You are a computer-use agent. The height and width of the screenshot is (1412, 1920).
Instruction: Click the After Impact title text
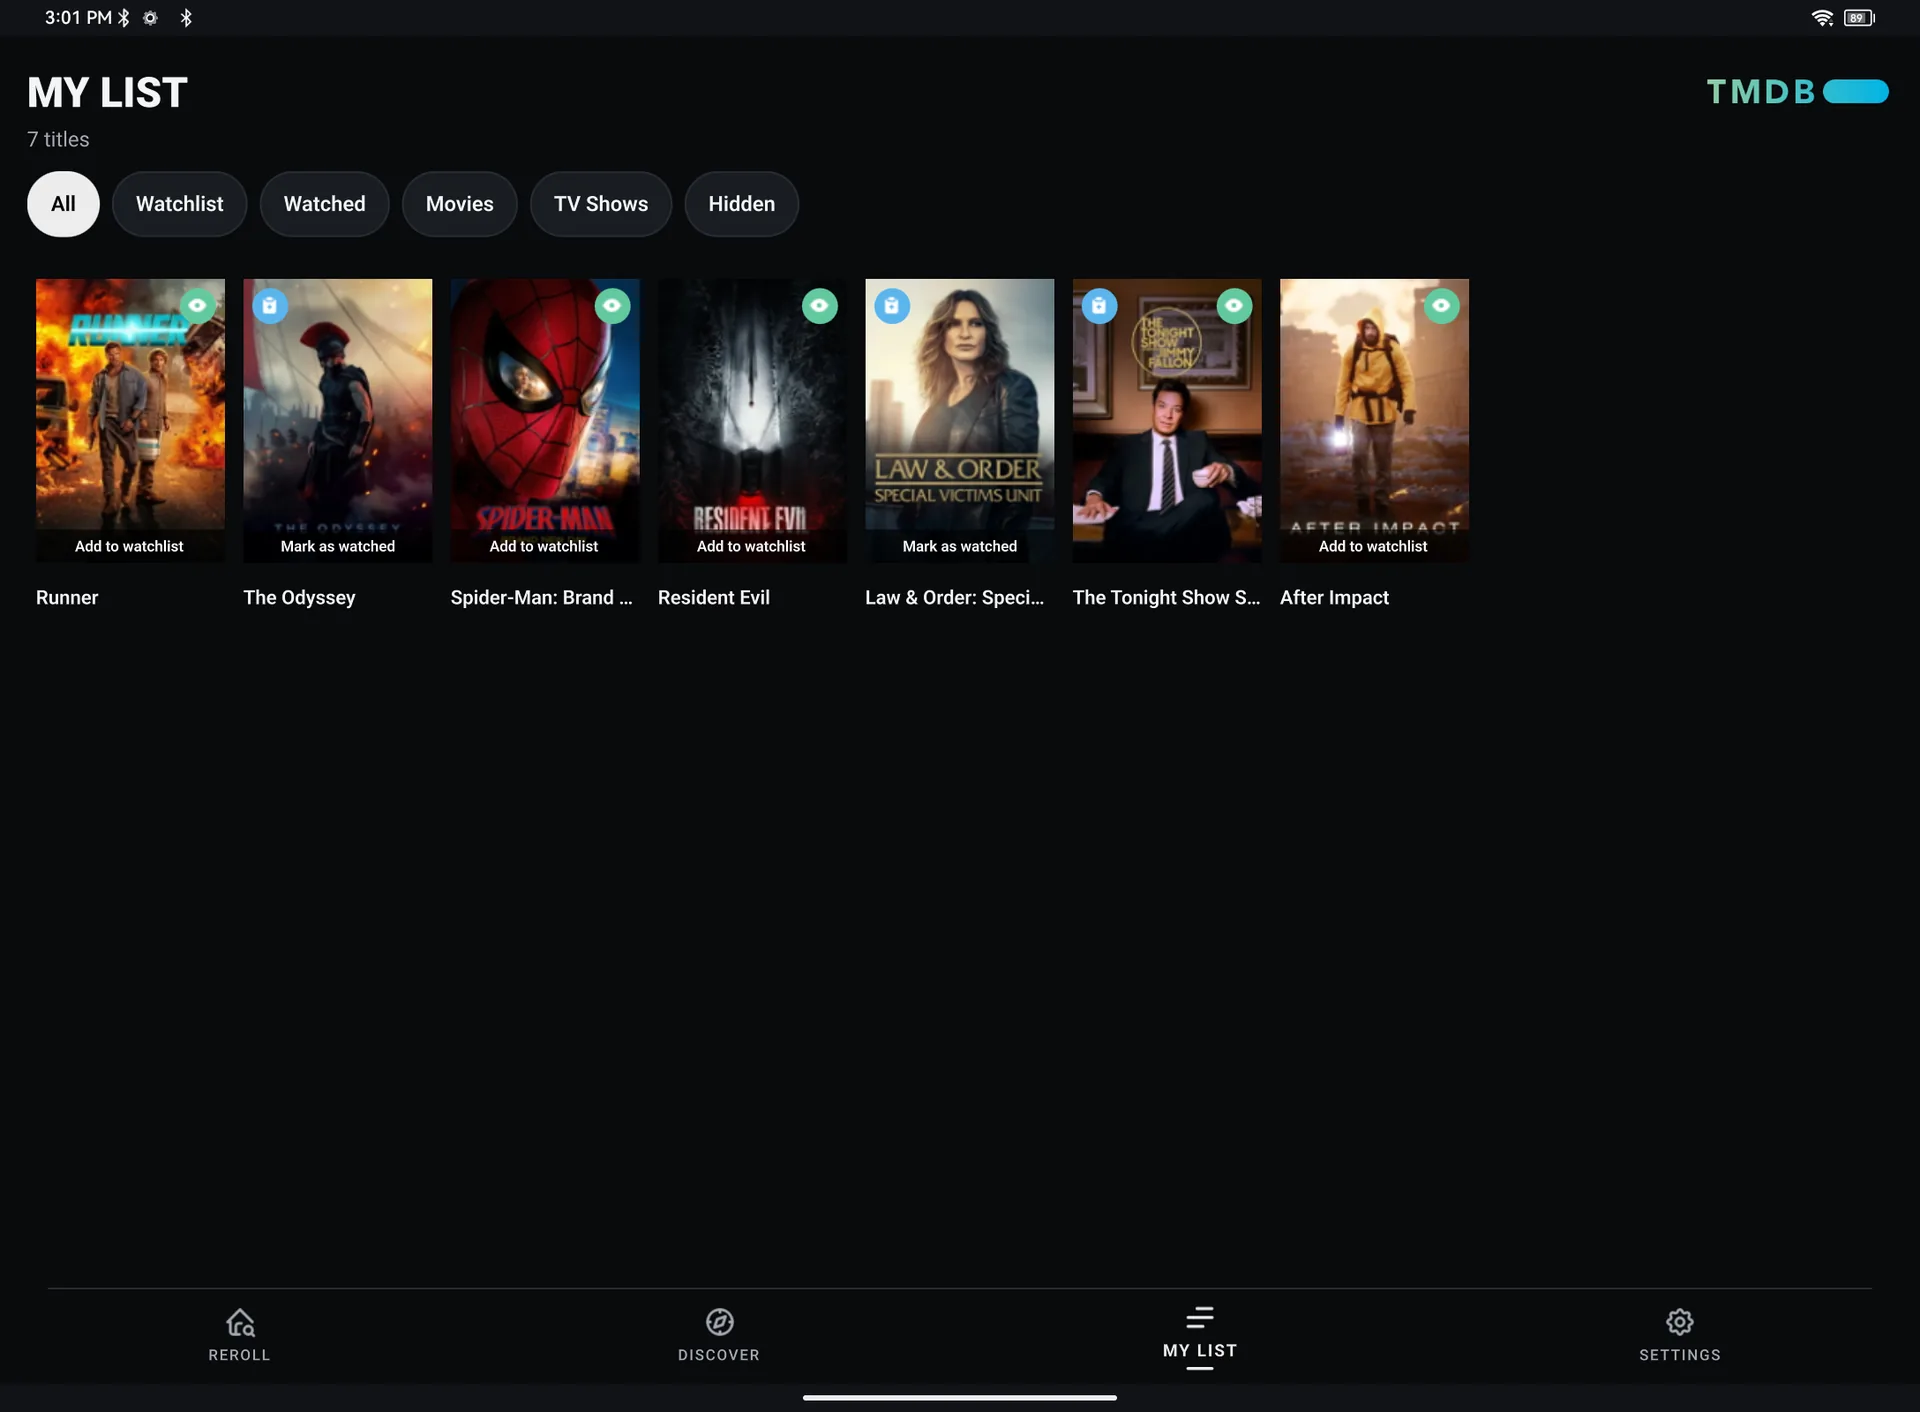point(1334,598)
